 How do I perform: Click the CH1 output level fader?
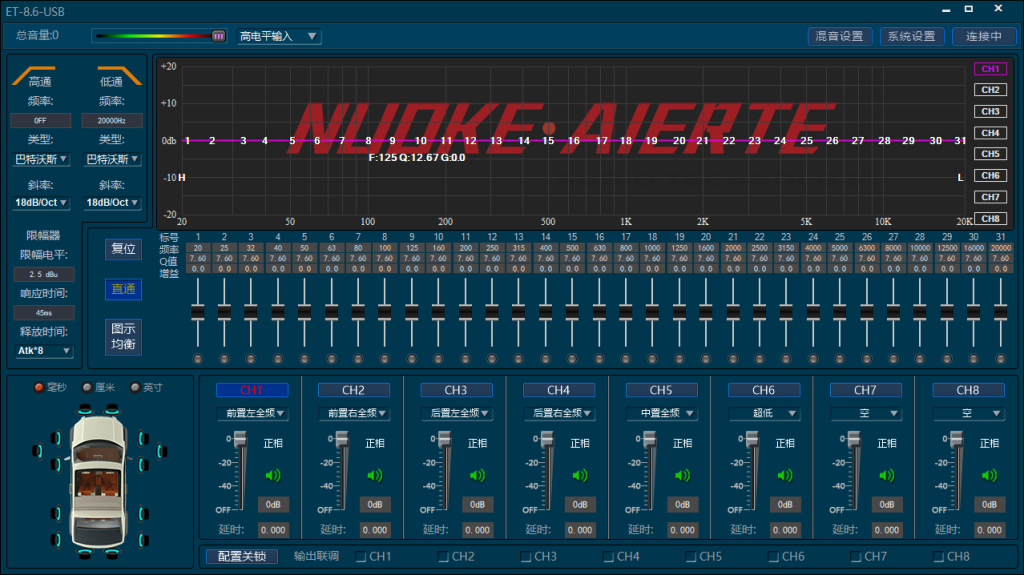click(240, 441)
